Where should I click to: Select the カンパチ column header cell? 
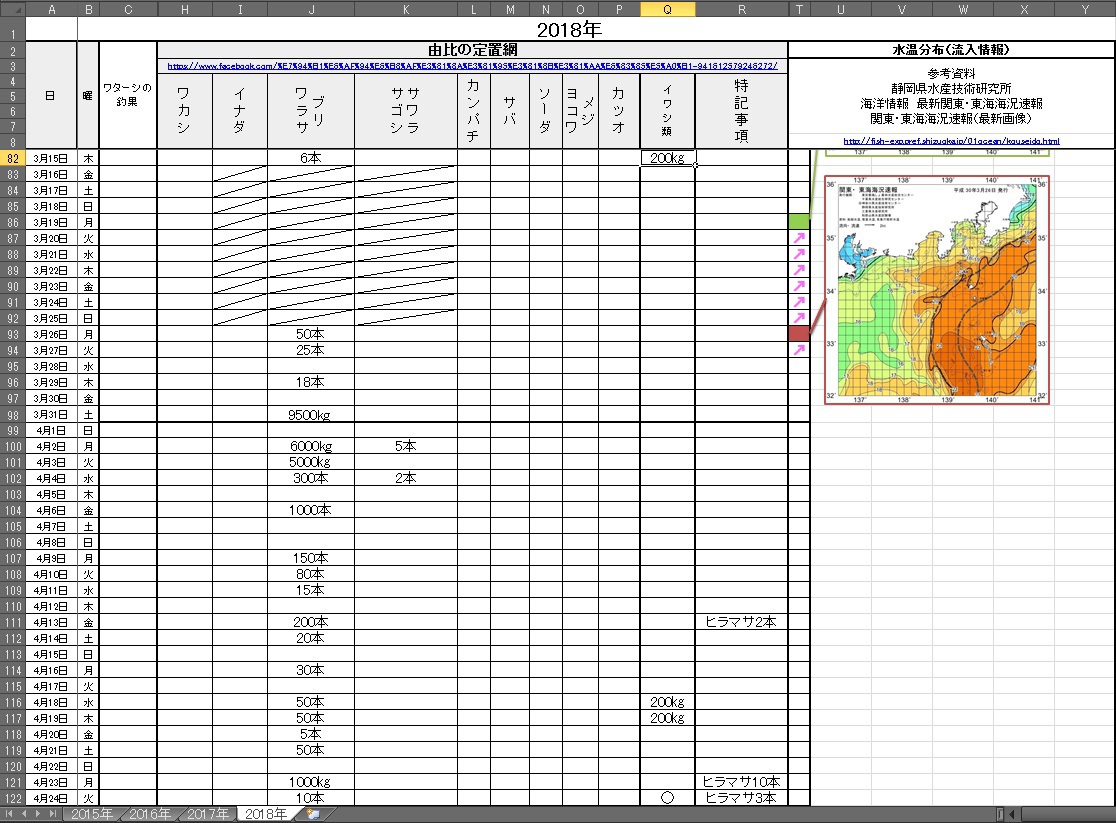pos(473,110)
